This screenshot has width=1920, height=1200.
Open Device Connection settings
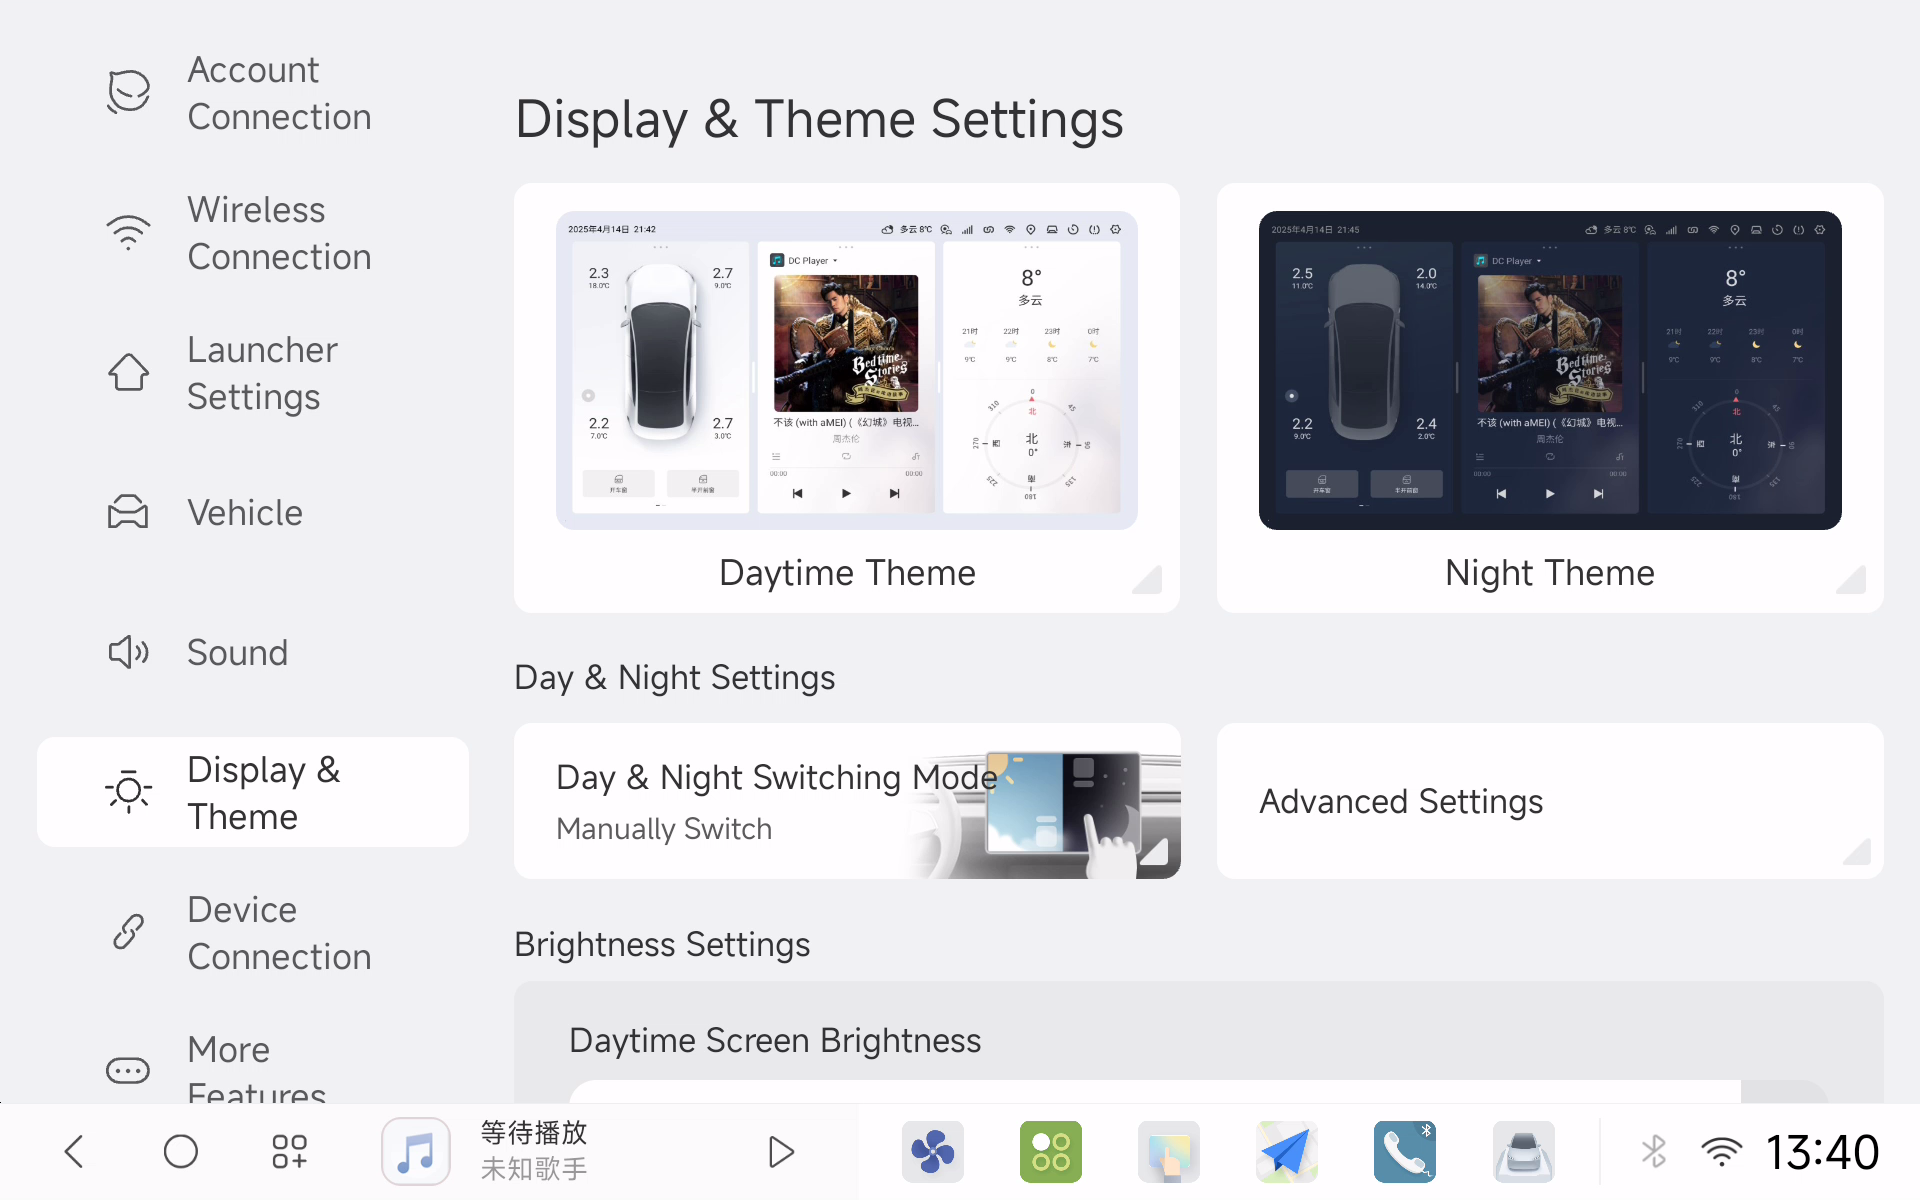coord(252,933)
